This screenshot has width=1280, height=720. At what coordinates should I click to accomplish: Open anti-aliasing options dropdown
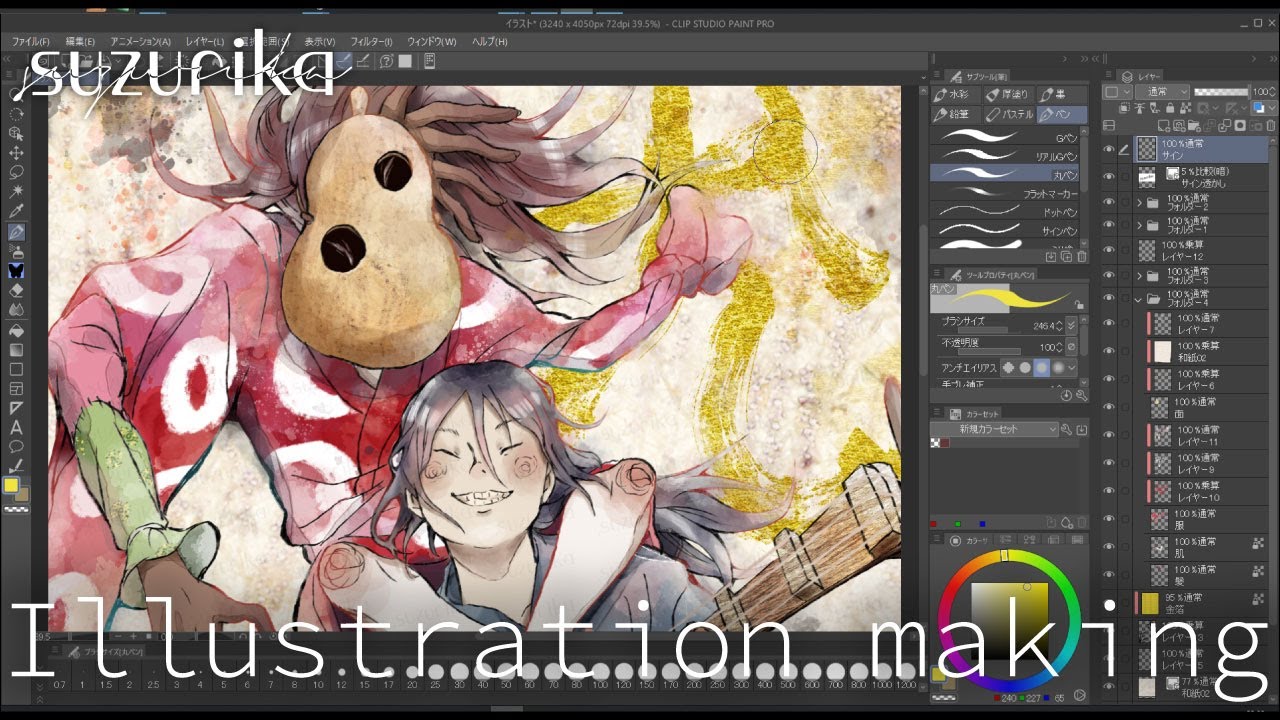[x=1071, y=368]
